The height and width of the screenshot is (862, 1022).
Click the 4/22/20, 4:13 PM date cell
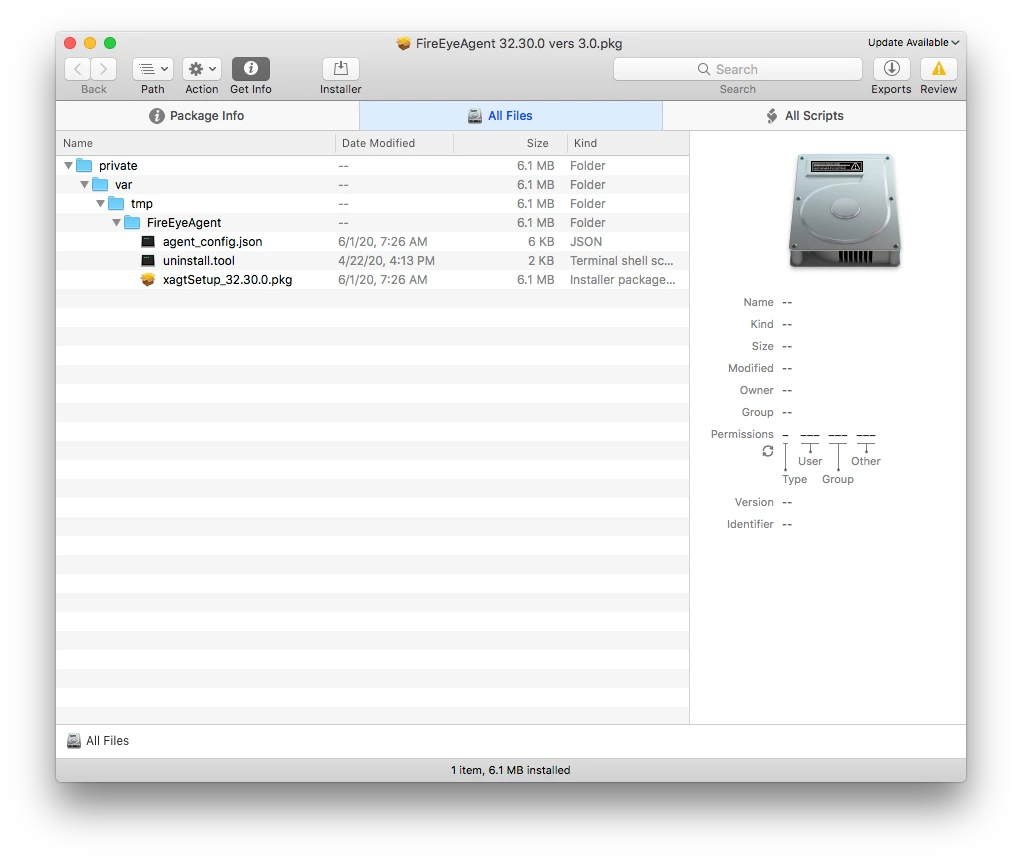point(387,261)
